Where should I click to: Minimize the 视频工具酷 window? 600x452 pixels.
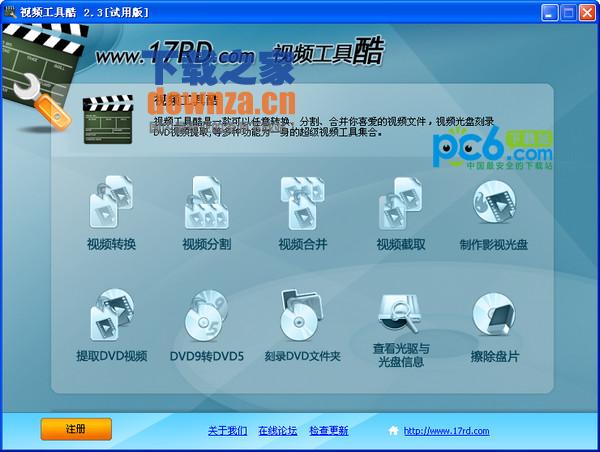[549, 13]
